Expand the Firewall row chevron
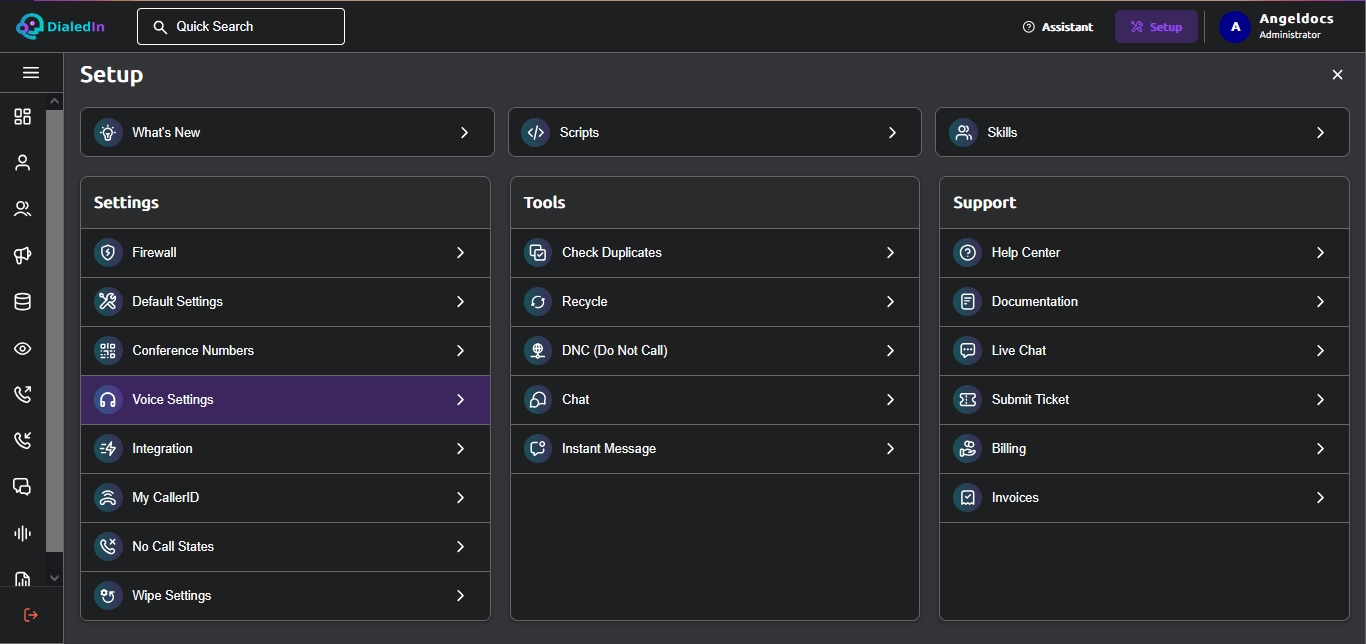This screenshot has height=644, width=1366. click(460, 253)
